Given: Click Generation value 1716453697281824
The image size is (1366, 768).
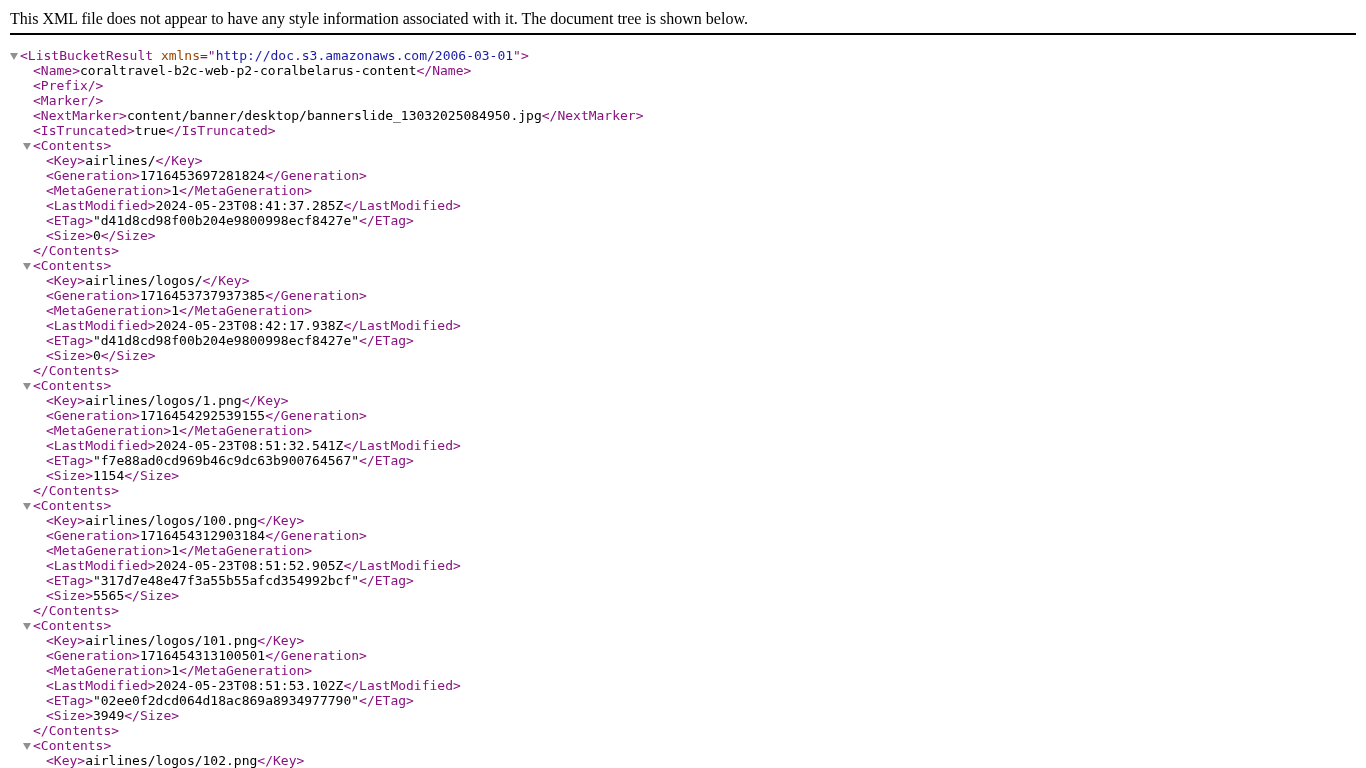Looking at the screenshot, I should (202, 176).
